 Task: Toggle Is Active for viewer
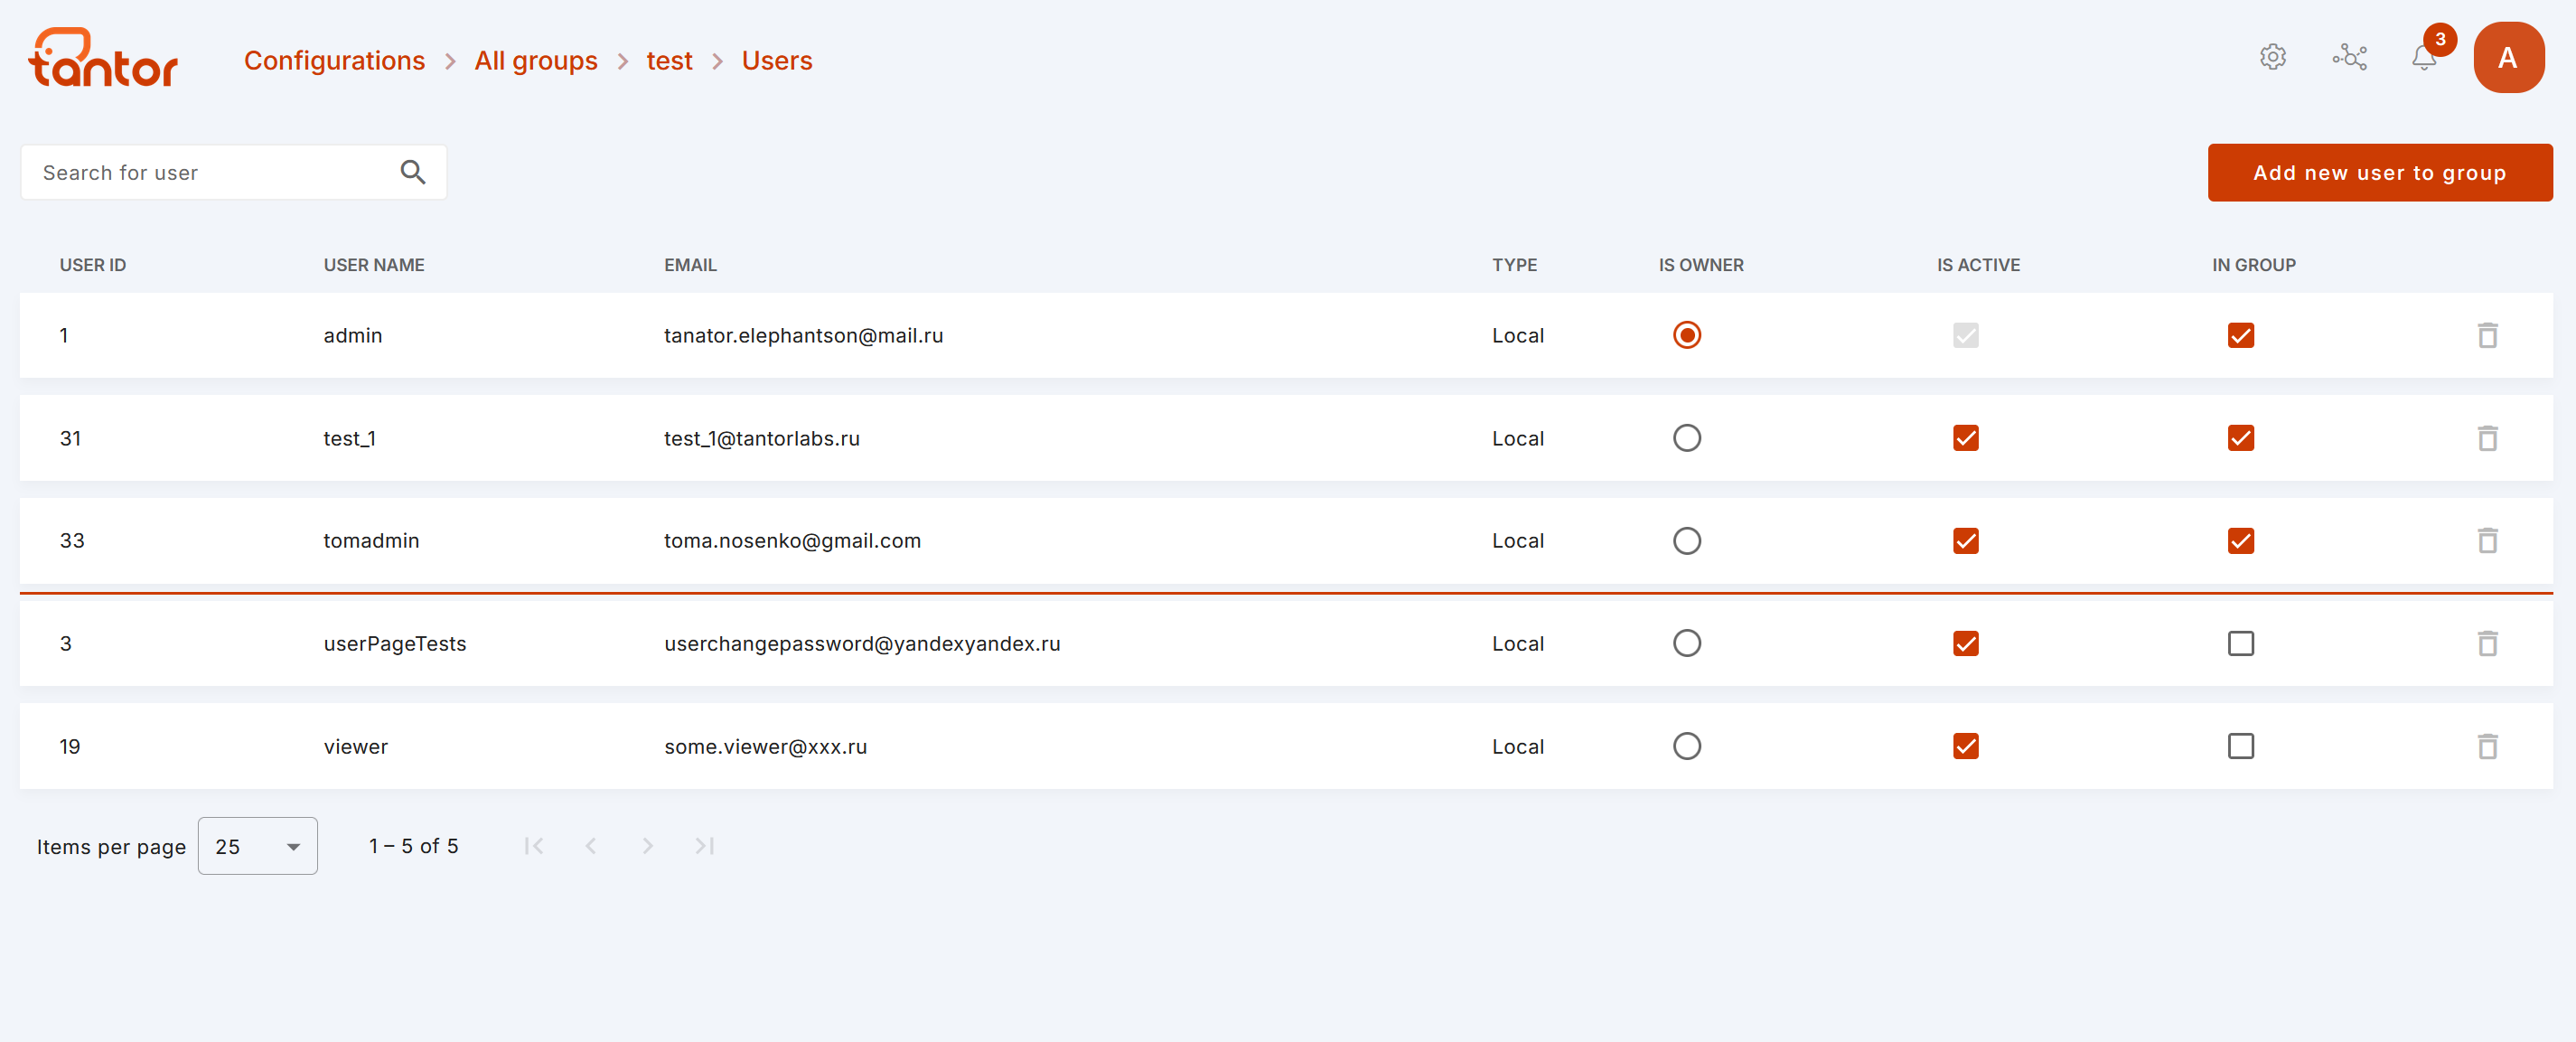(1965, 746)
